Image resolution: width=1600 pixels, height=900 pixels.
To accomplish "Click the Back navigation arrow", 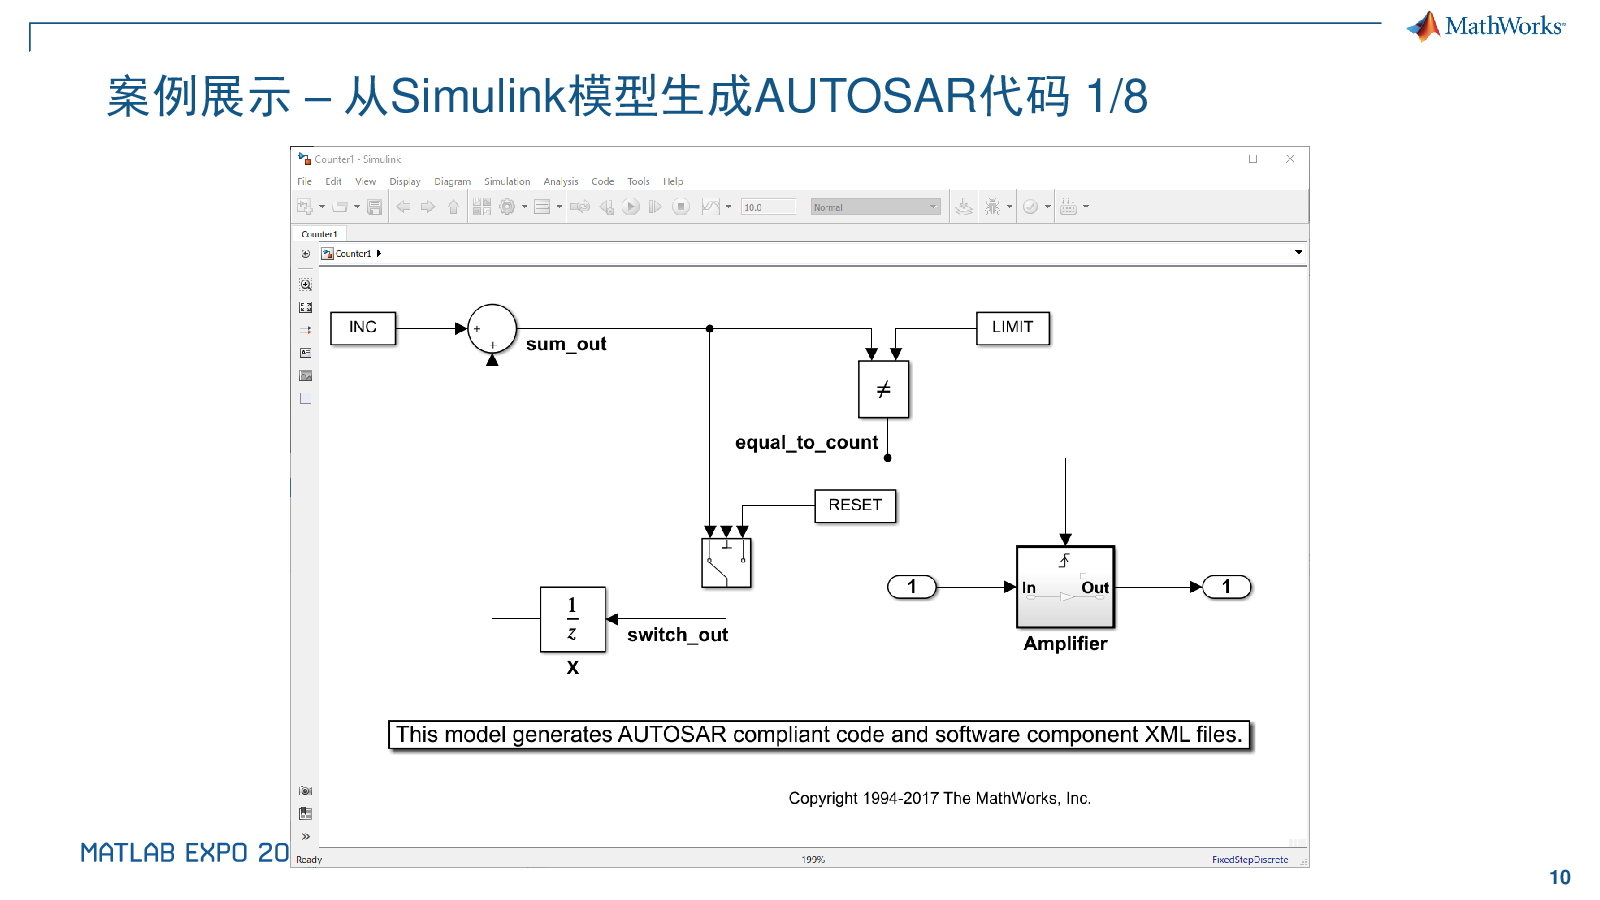I will click(x=403, y=207).
